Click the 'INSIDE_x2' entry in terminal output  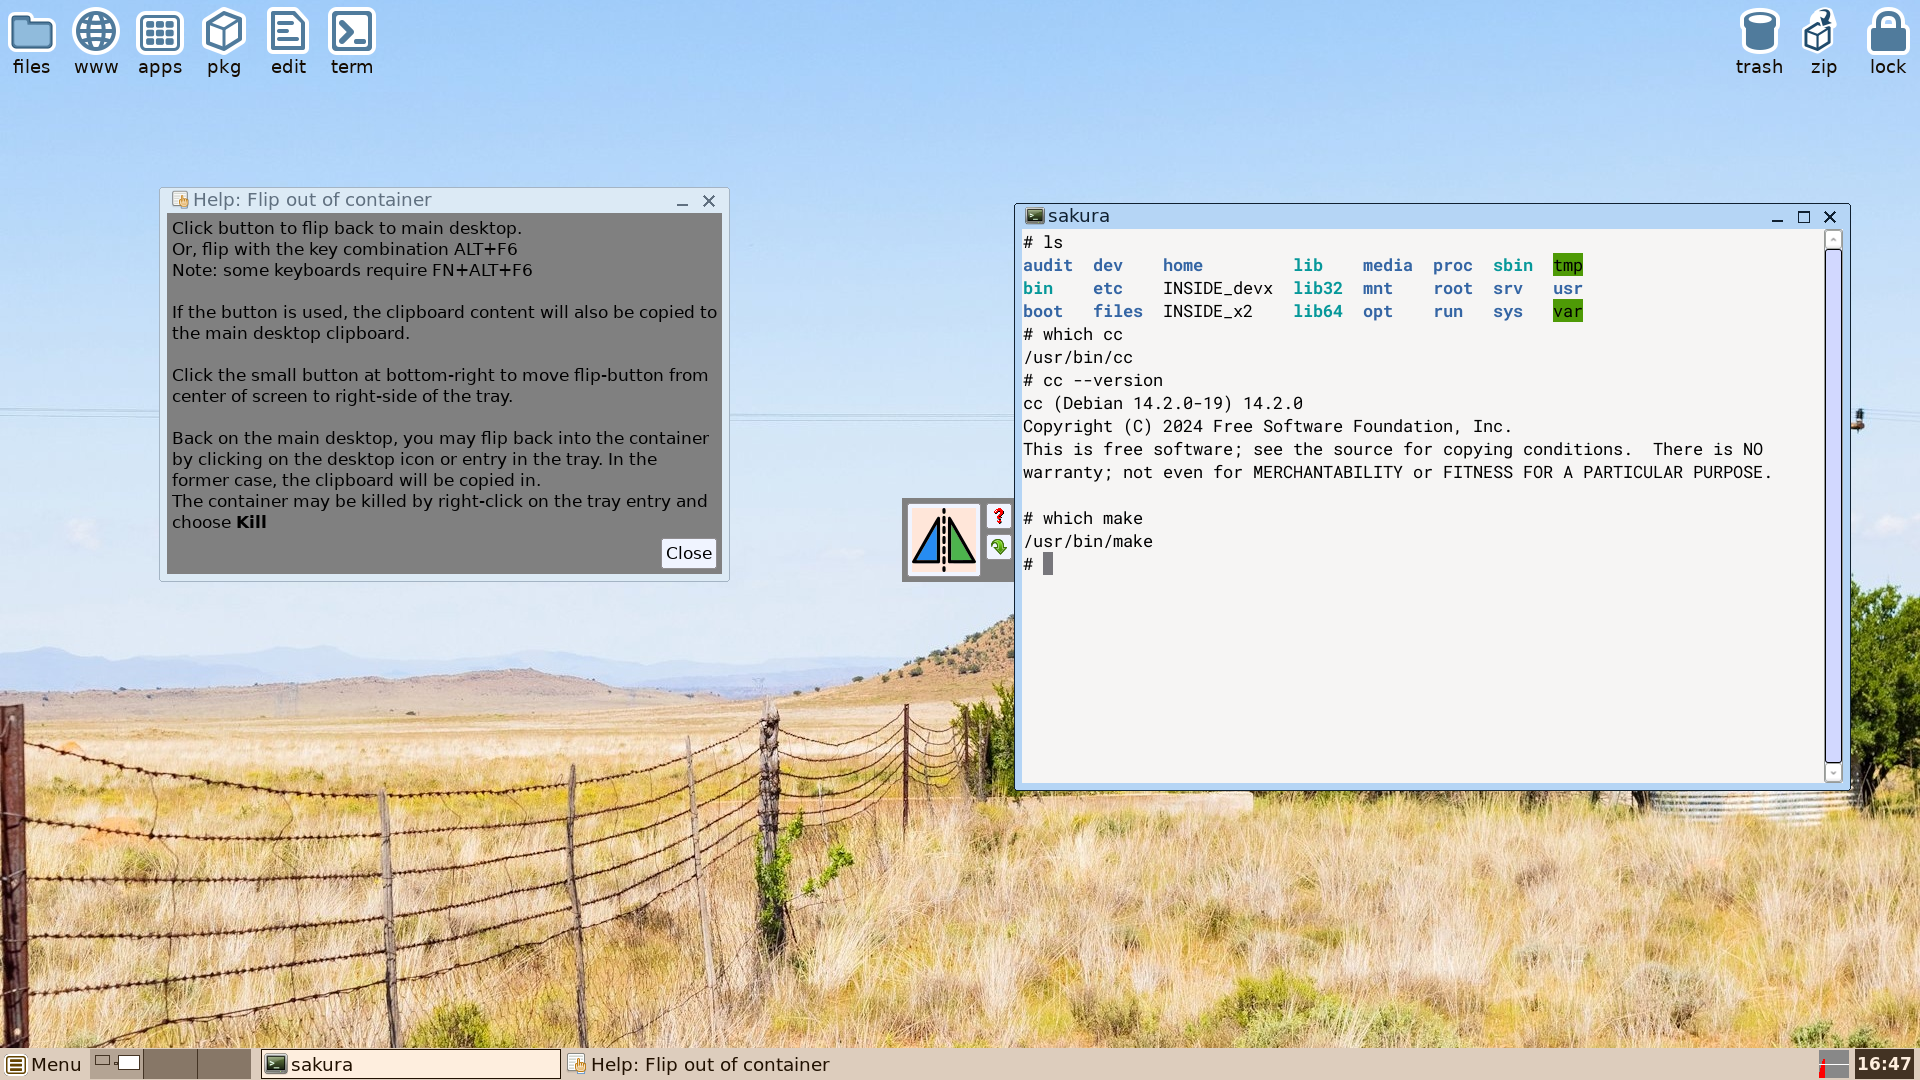(x=1207, y=311)
